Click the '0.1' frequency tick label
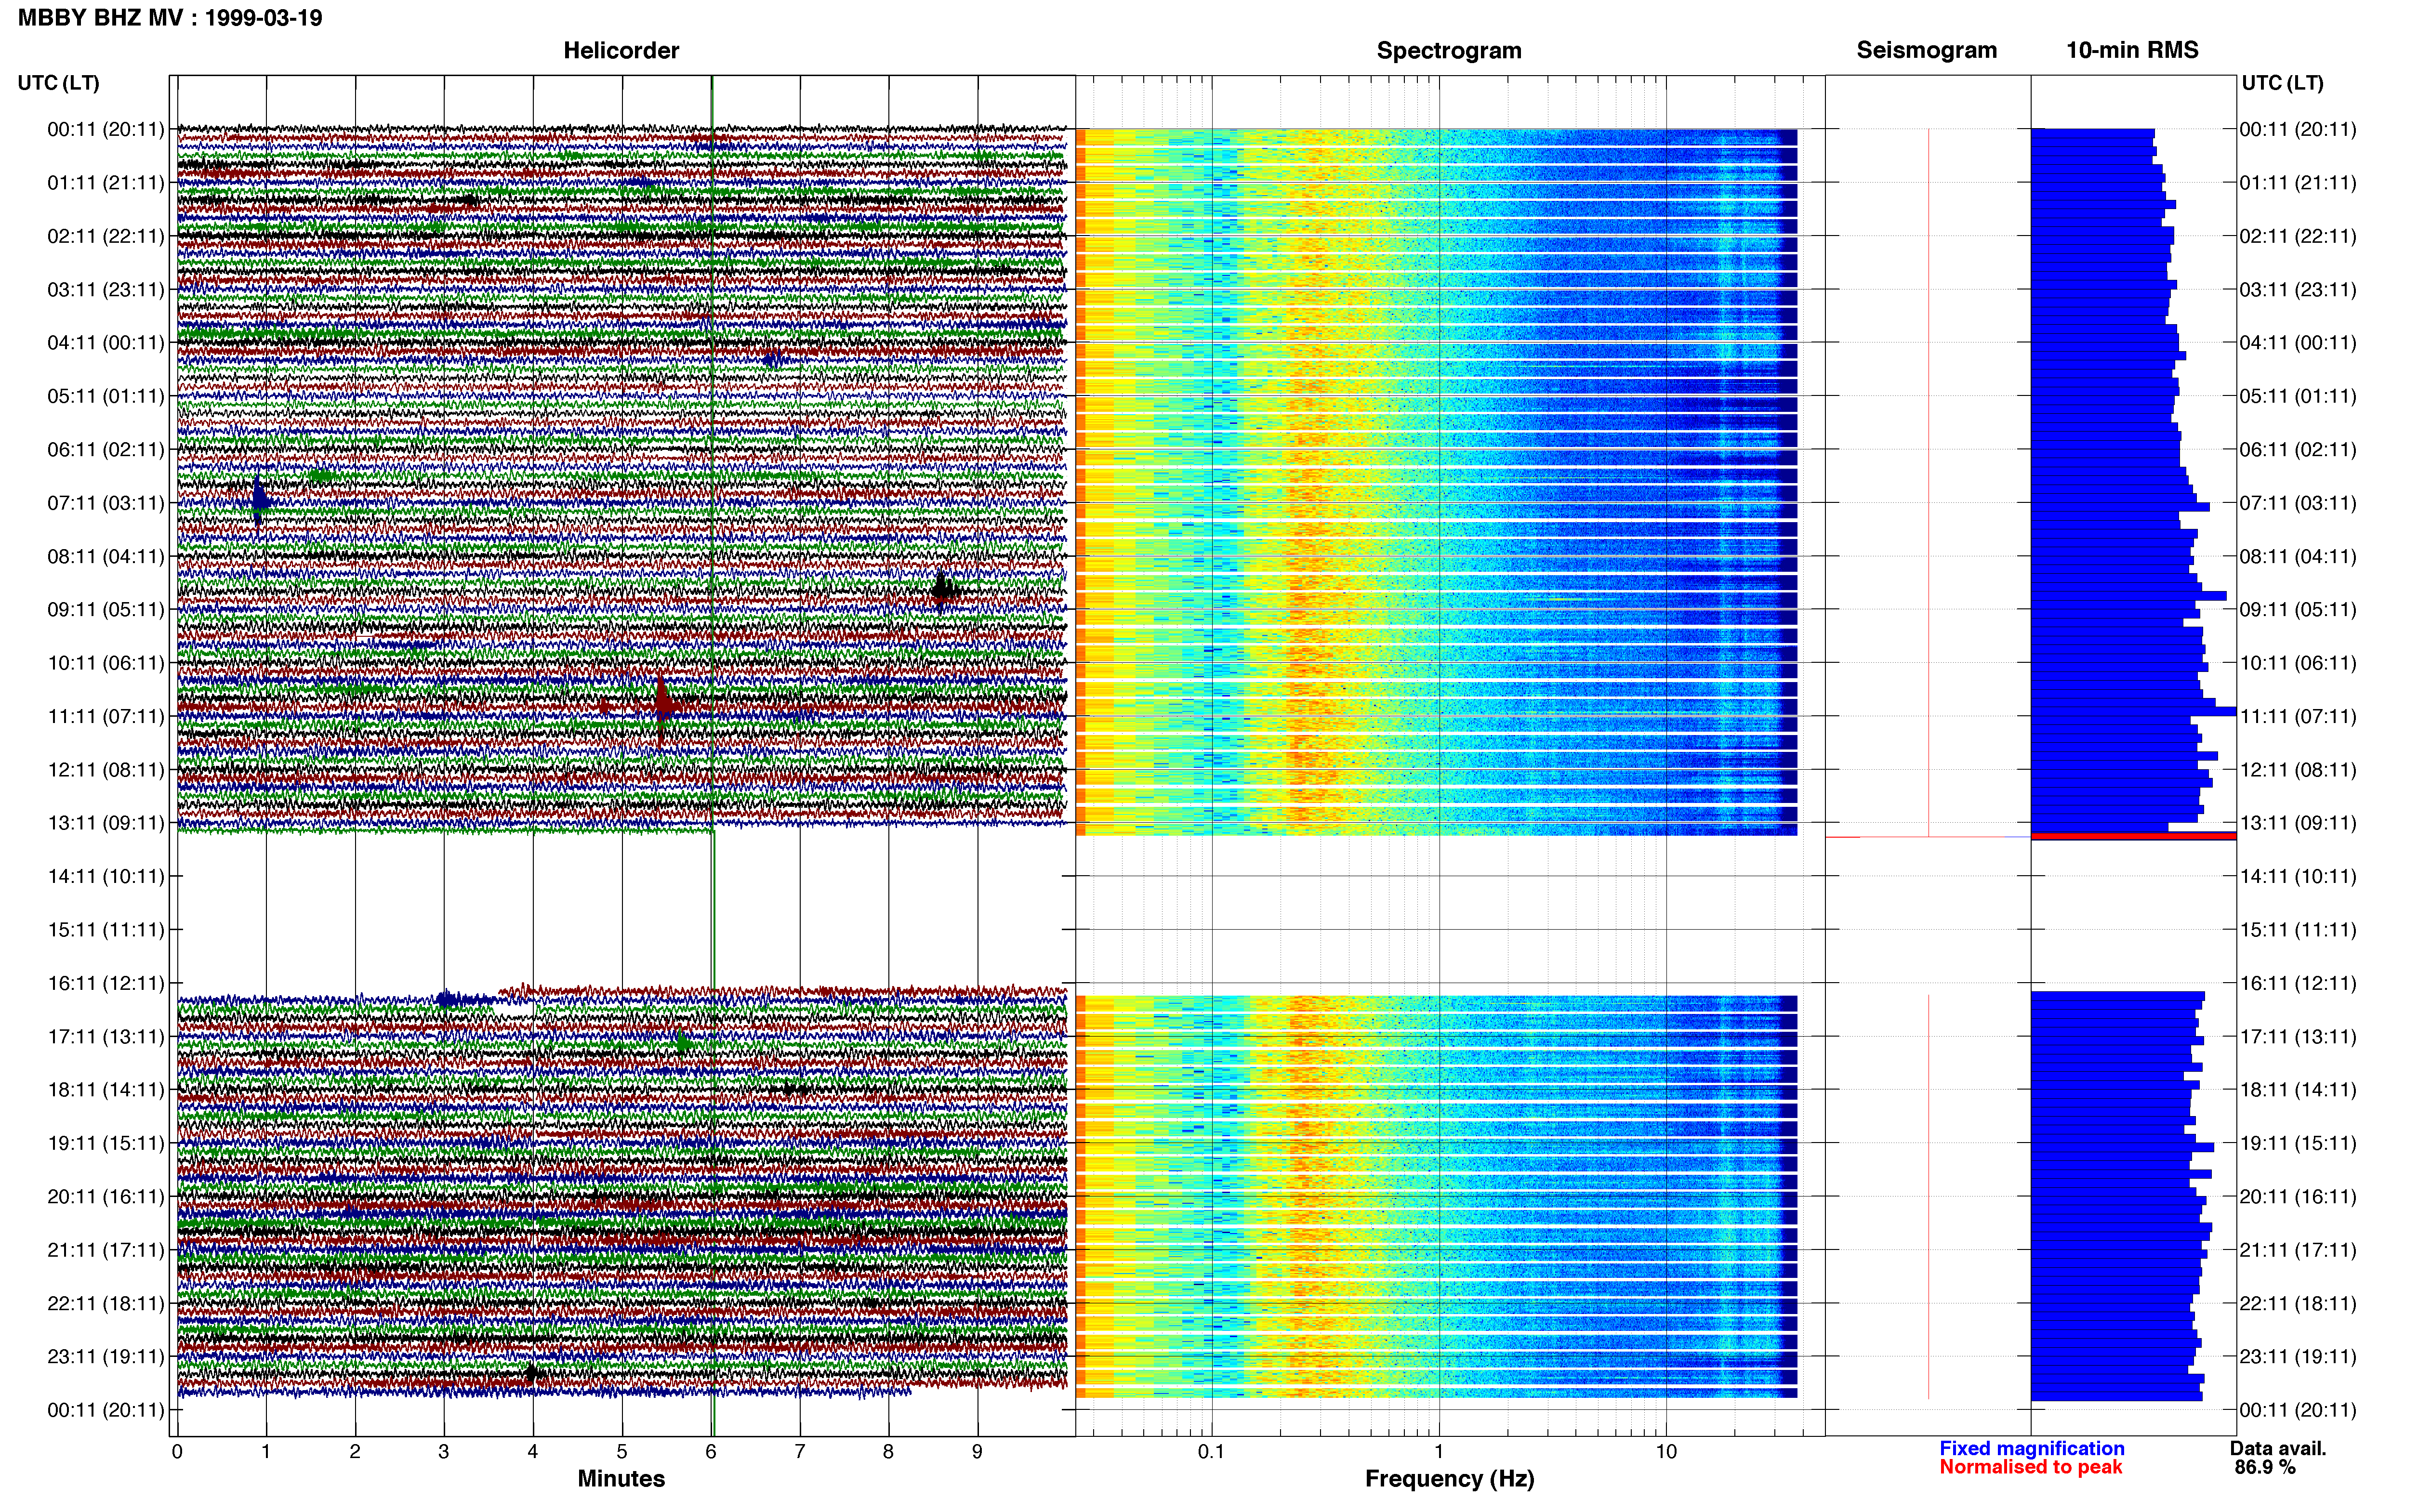The height and width of the screenshot is (1512, 2418). [1211, 1452]
